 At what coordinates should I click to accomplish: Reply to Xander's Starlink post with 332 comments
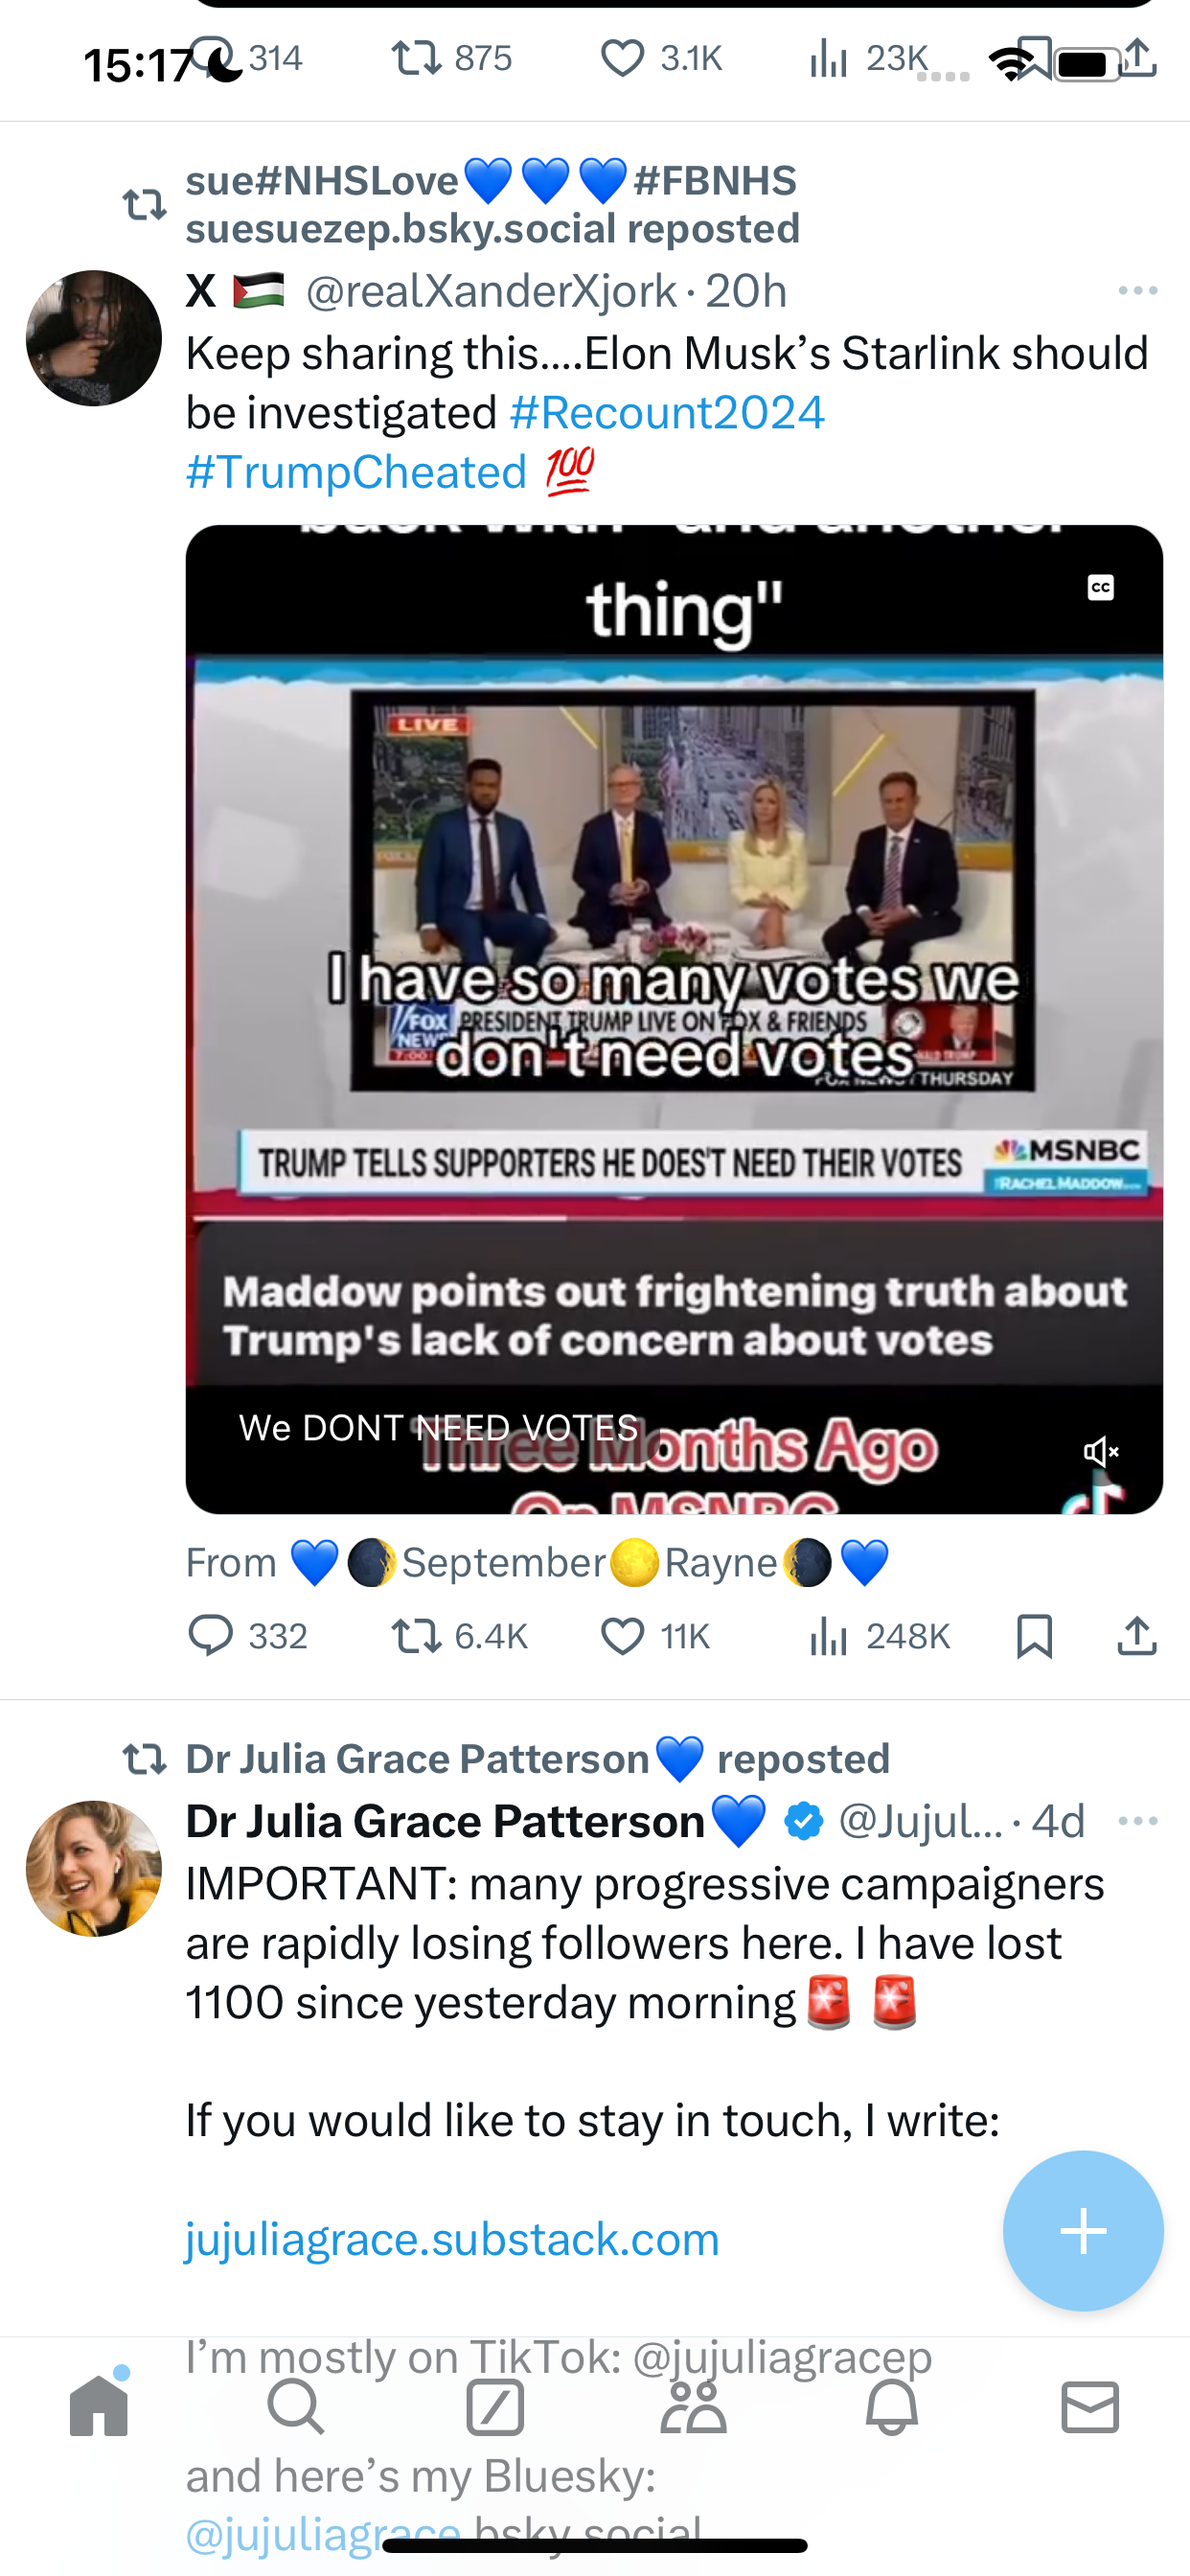click(248, 1637)
